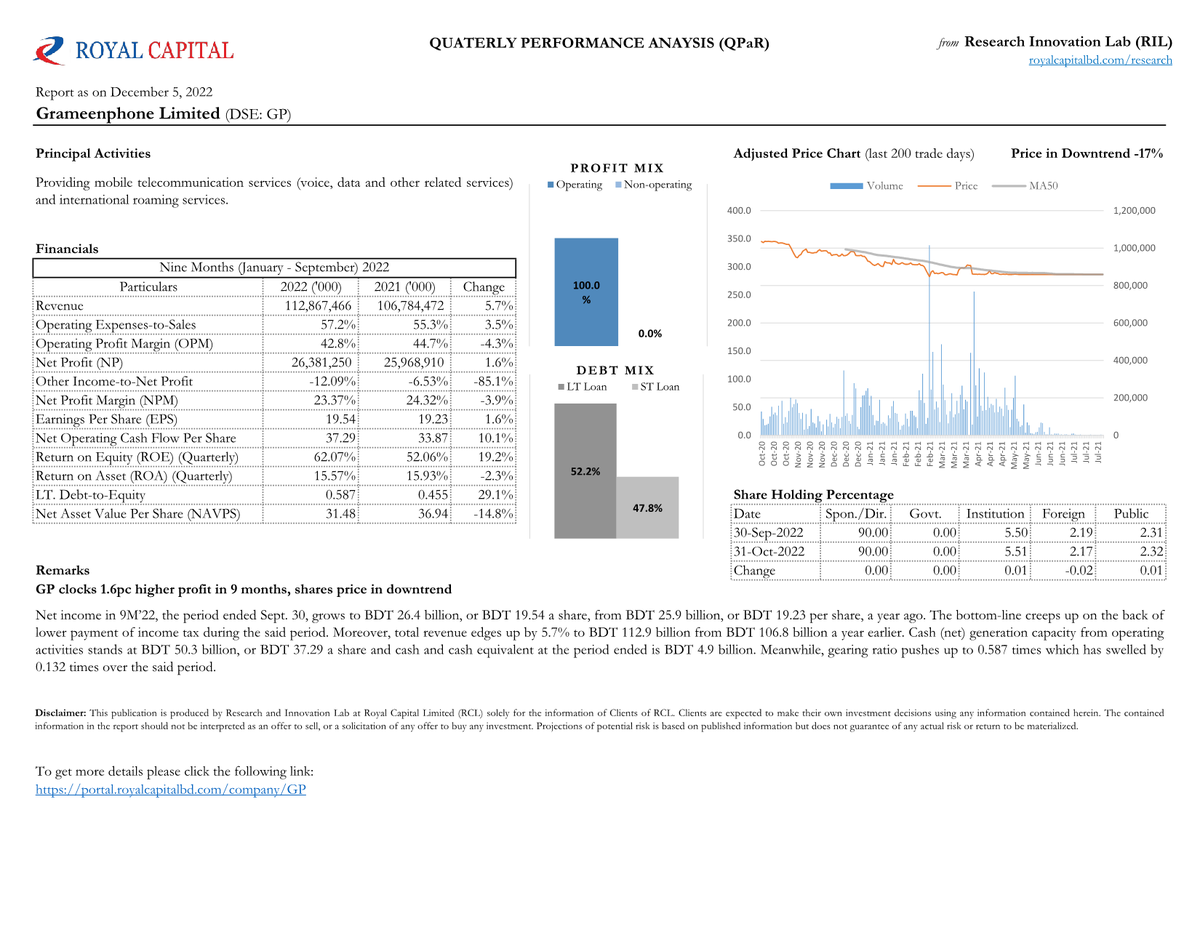Click the 0.587 debt-to-equity value

pos(337,496)
